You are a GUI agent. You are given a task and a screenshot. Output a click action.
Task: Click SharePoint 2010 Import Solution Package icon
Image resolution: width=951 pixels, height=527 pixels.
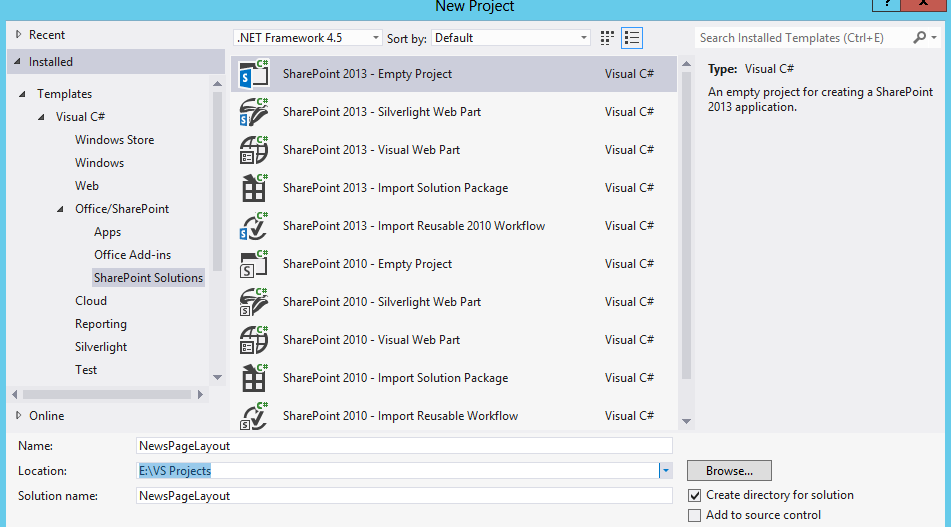tap(254, 378)
